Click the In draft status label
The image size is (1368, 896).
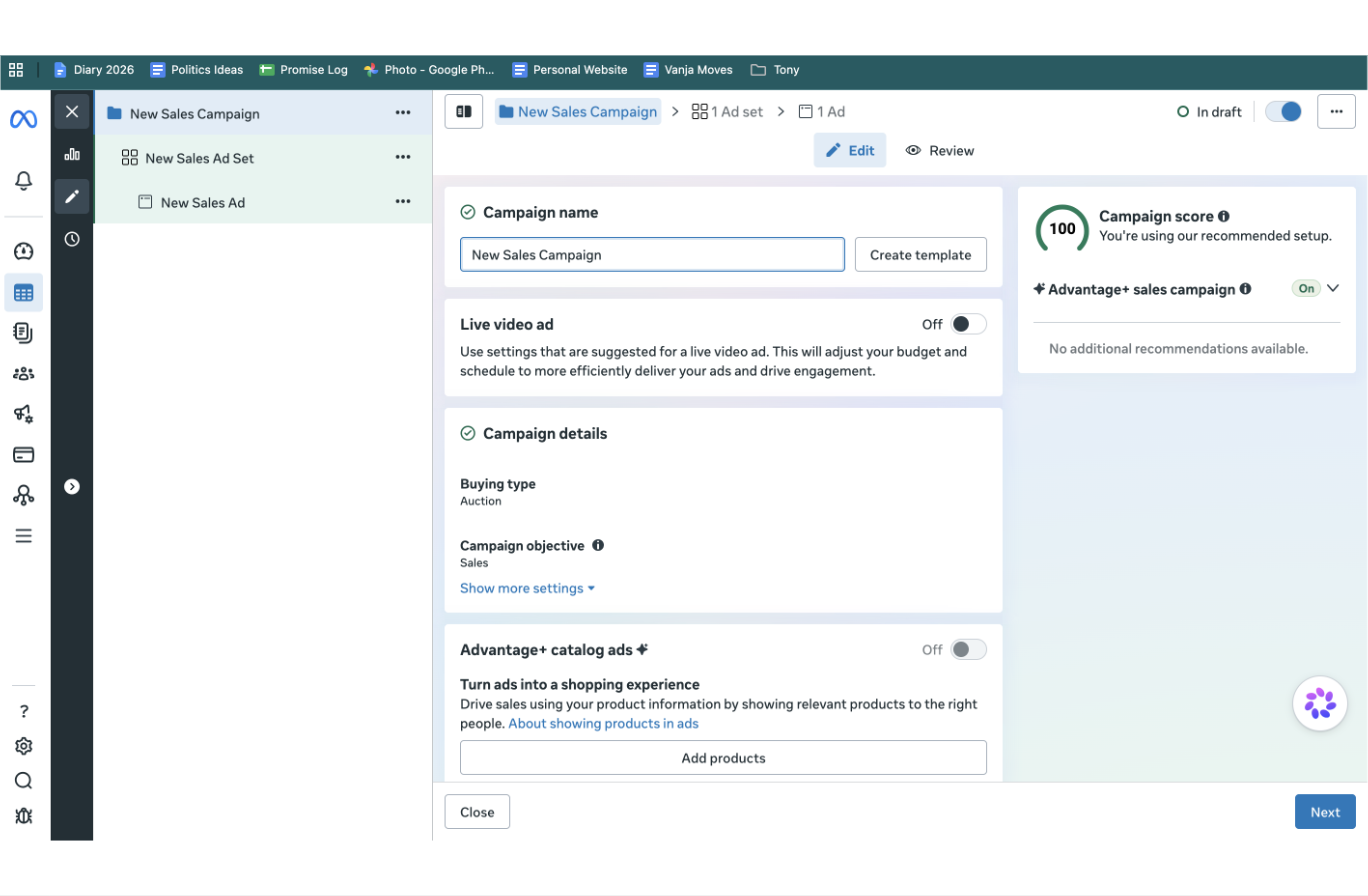click(x=1209, y=112)
